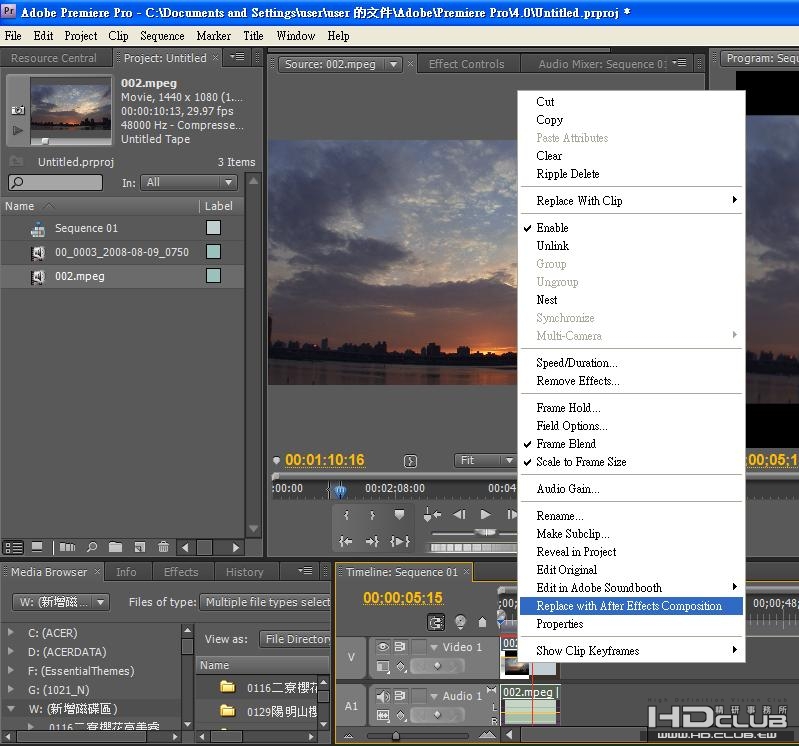
Task: Click the New Item icon in Project panel
Action: point(140,547)
